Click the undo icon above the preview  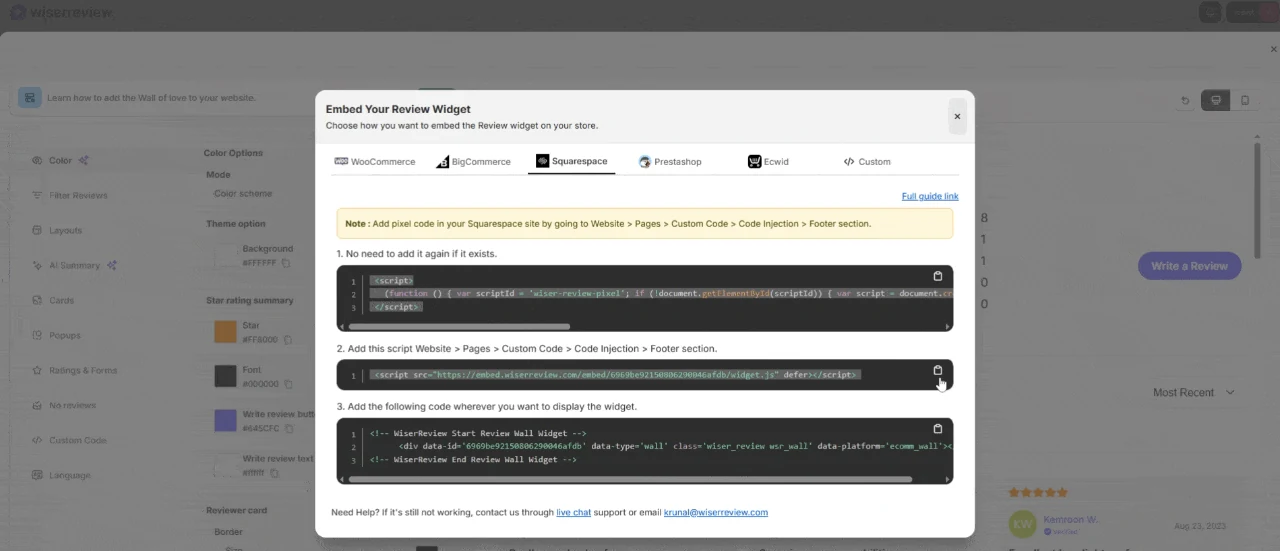click(x=1185, y=100)
